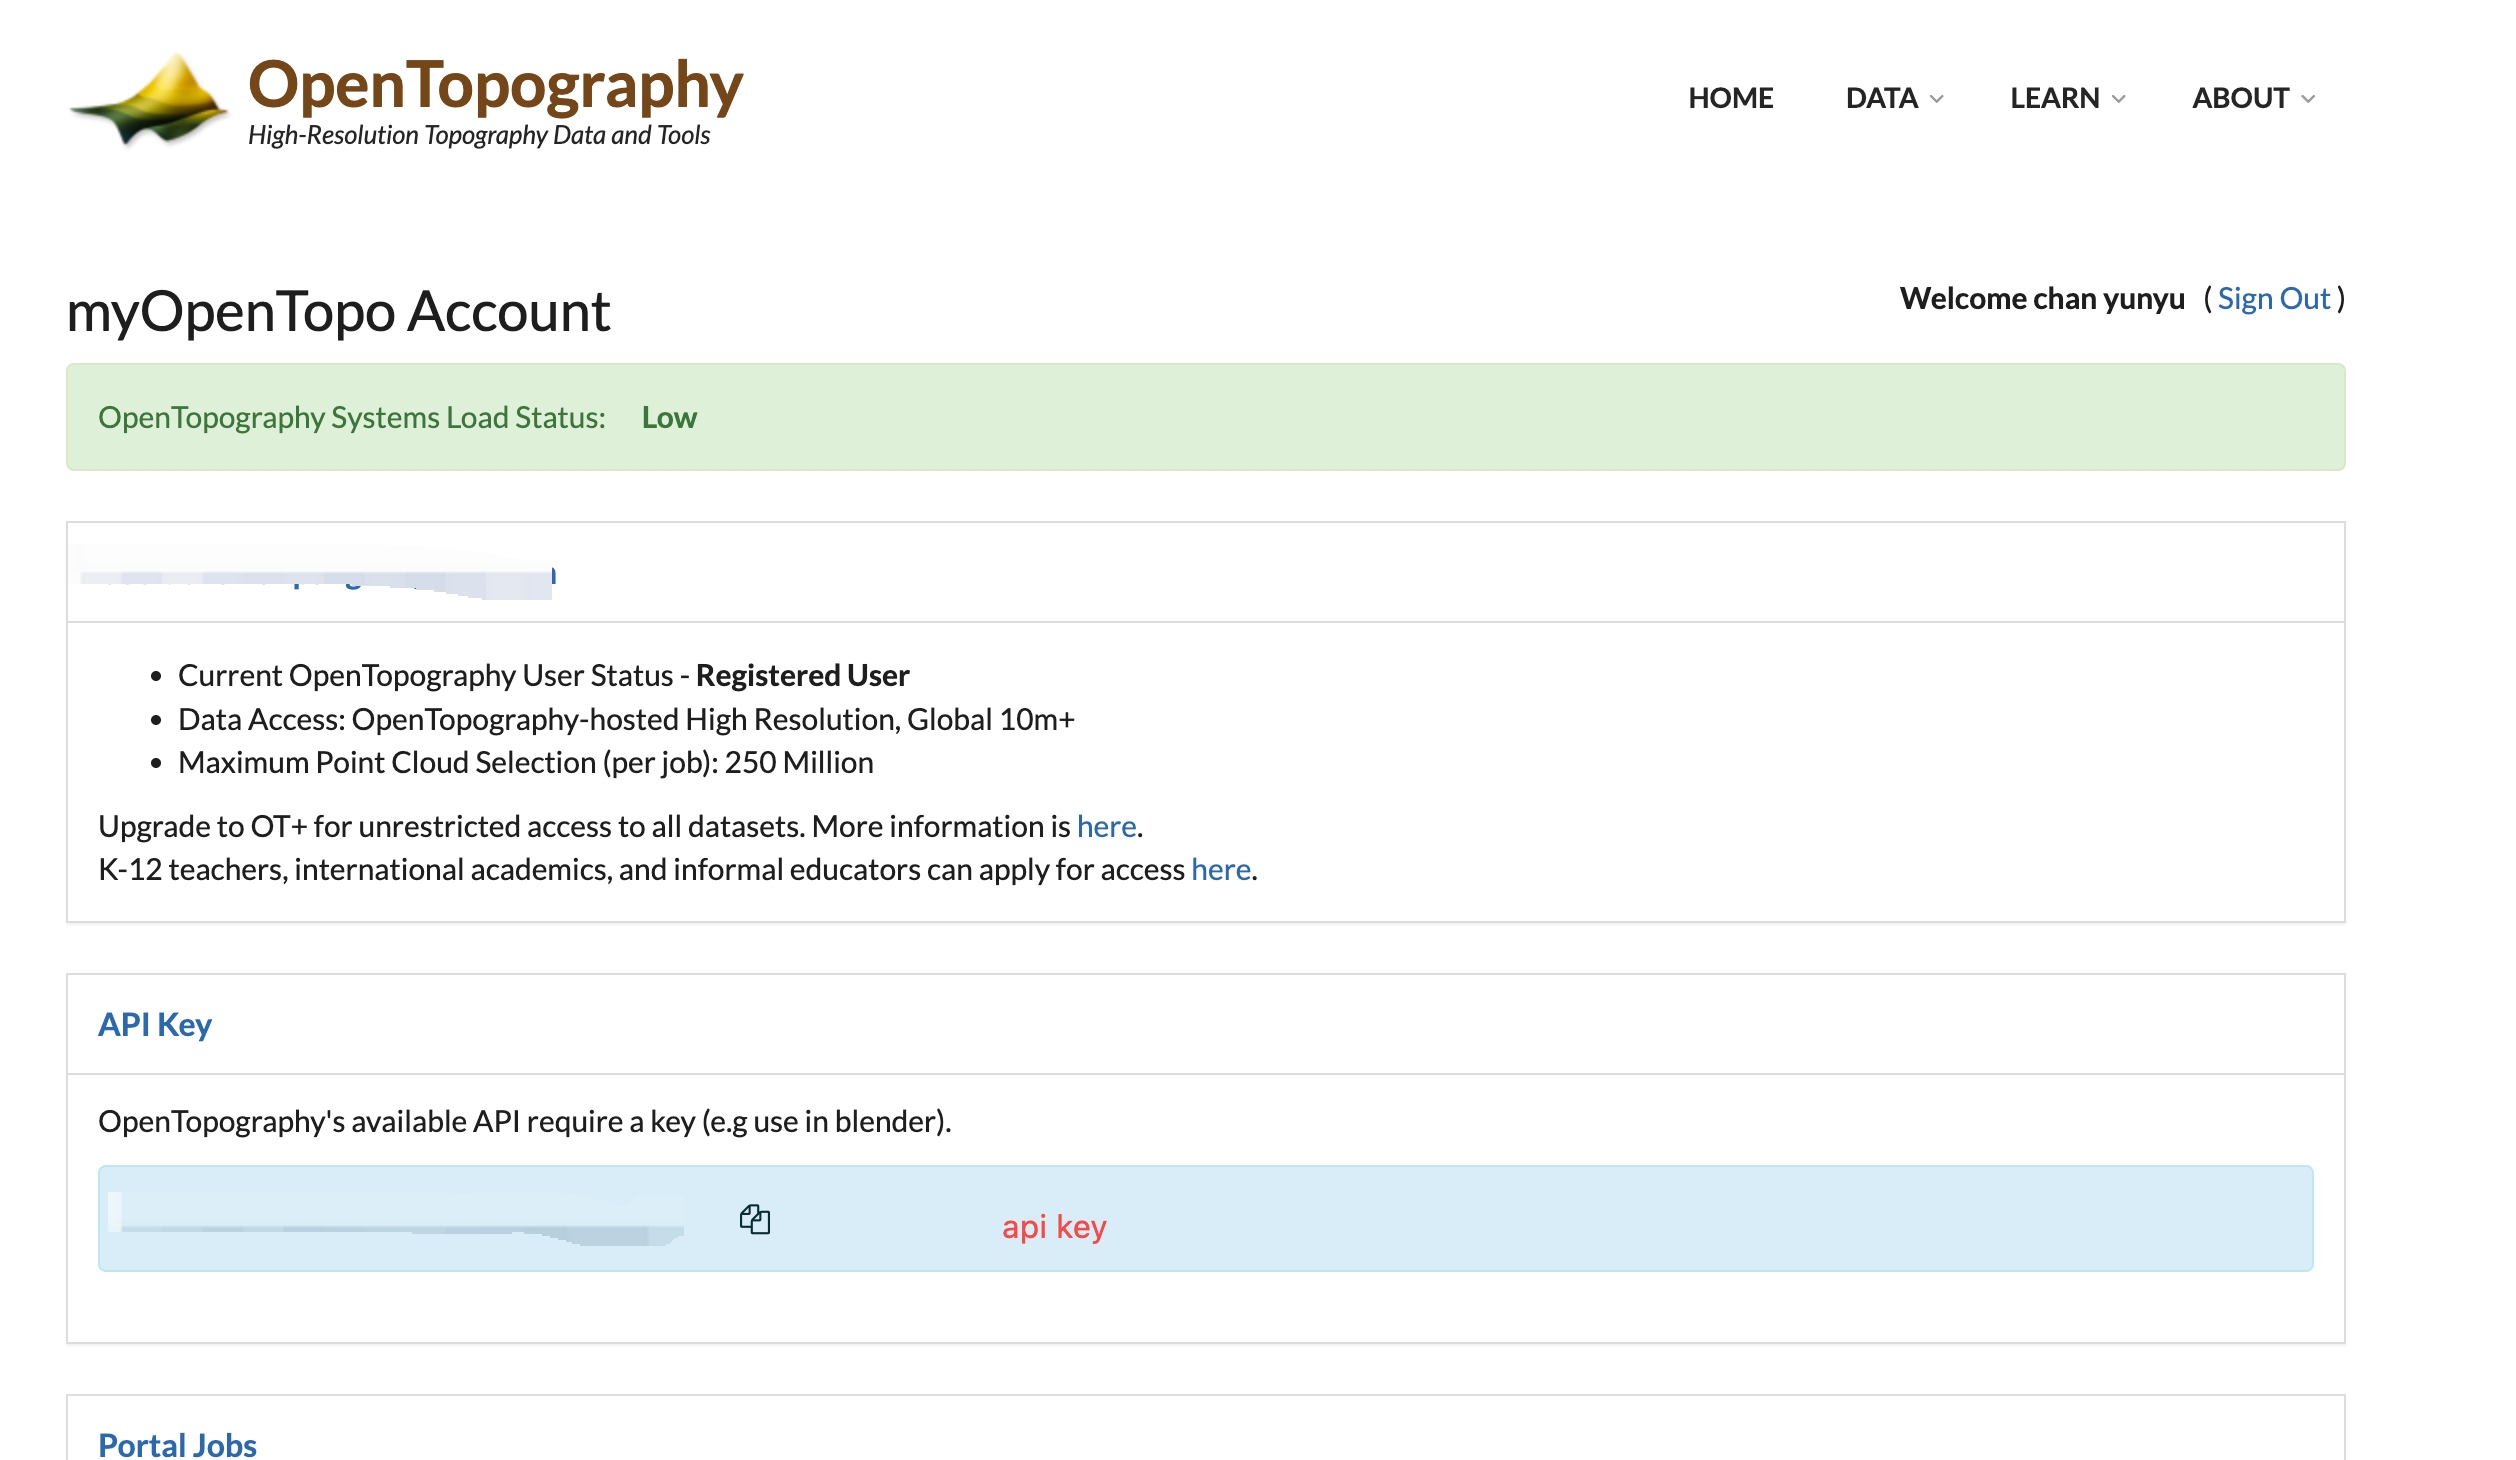Click the Systems Load Status 'Low' text
This screenshot has width=2516, height=1460.
[x=669, y=417]
